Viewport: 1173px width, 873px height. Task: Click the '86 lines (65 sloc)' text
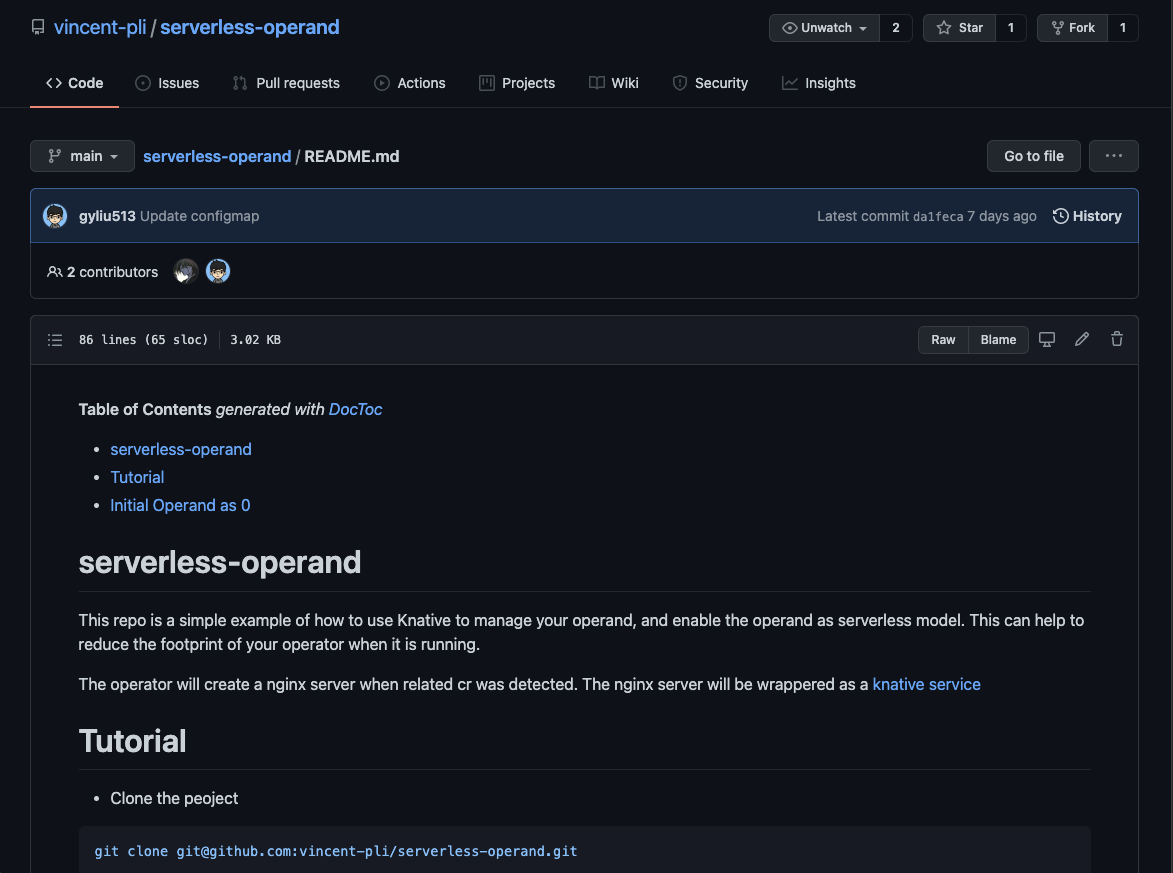pyautogui.click(x=144, y=340)
